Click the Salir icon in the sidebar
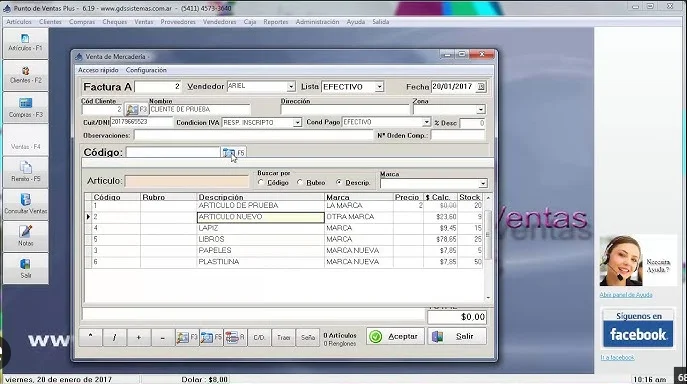Screen dimensions: 687x384 click(25, 268)
